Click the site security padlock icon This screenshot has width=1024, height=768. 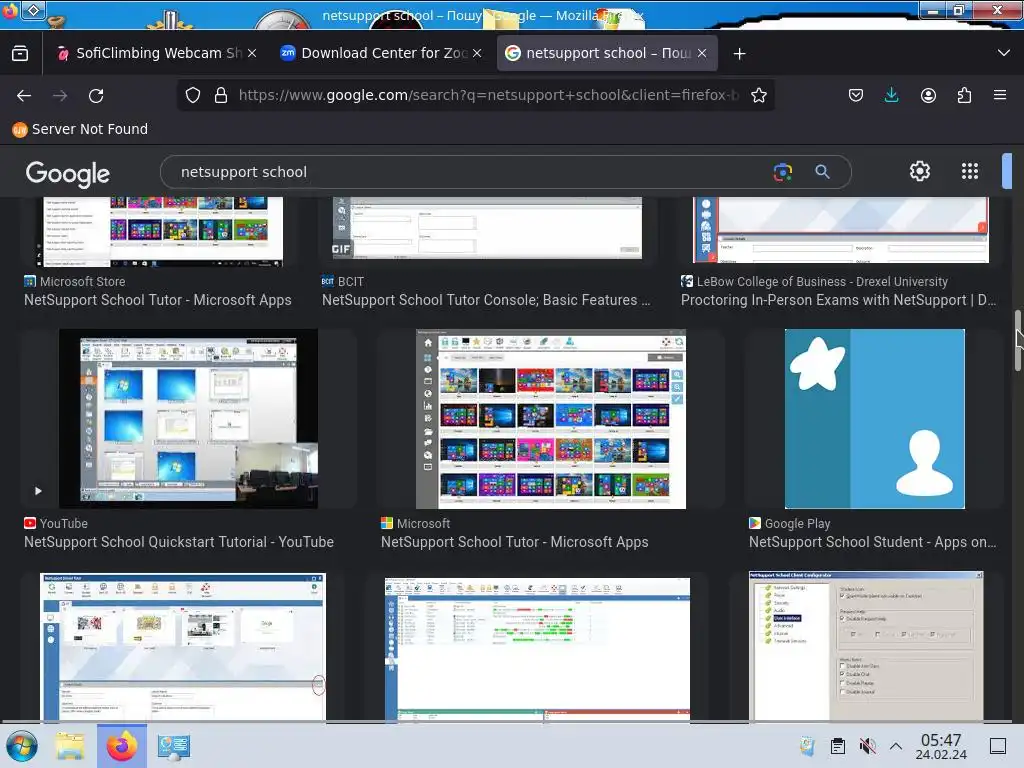(x=221, y=95)
